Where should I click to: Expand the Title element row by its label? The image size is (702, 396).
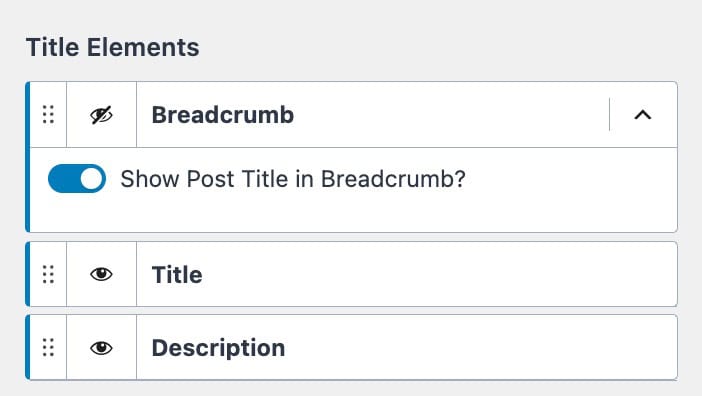[177, 275]
